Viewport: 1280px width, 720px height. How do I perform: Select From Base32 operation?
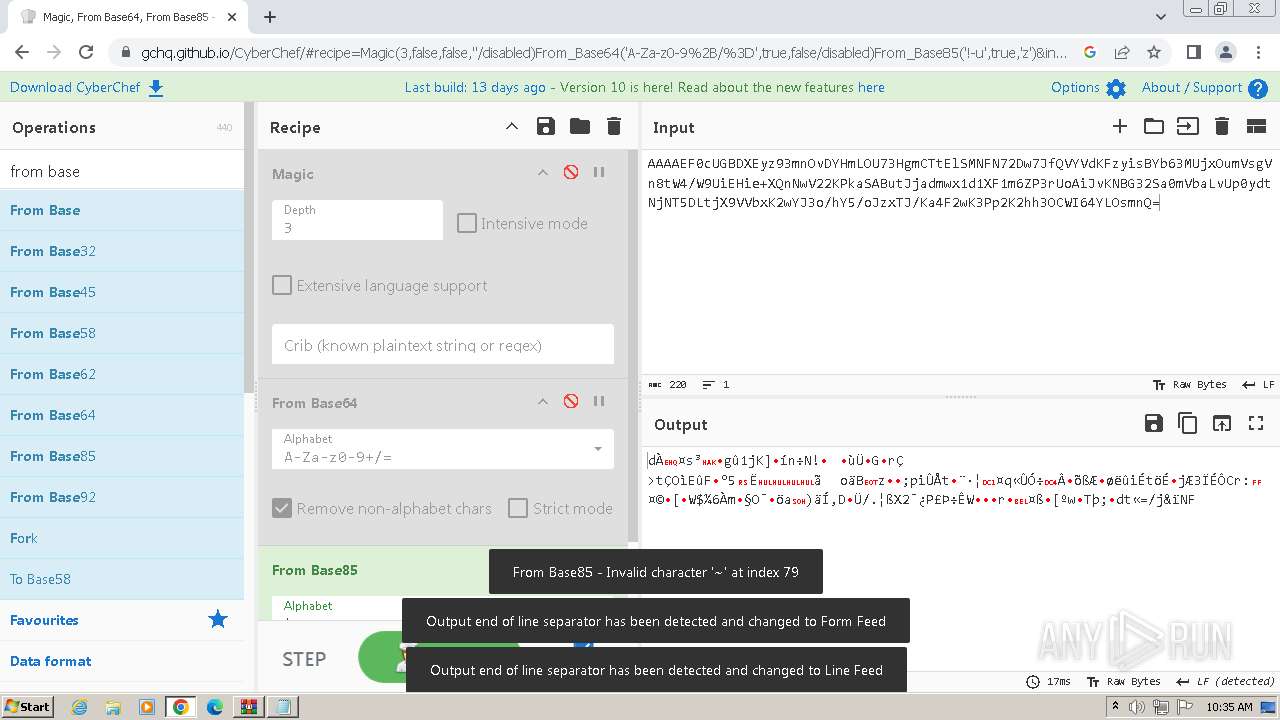pos(122,251)
